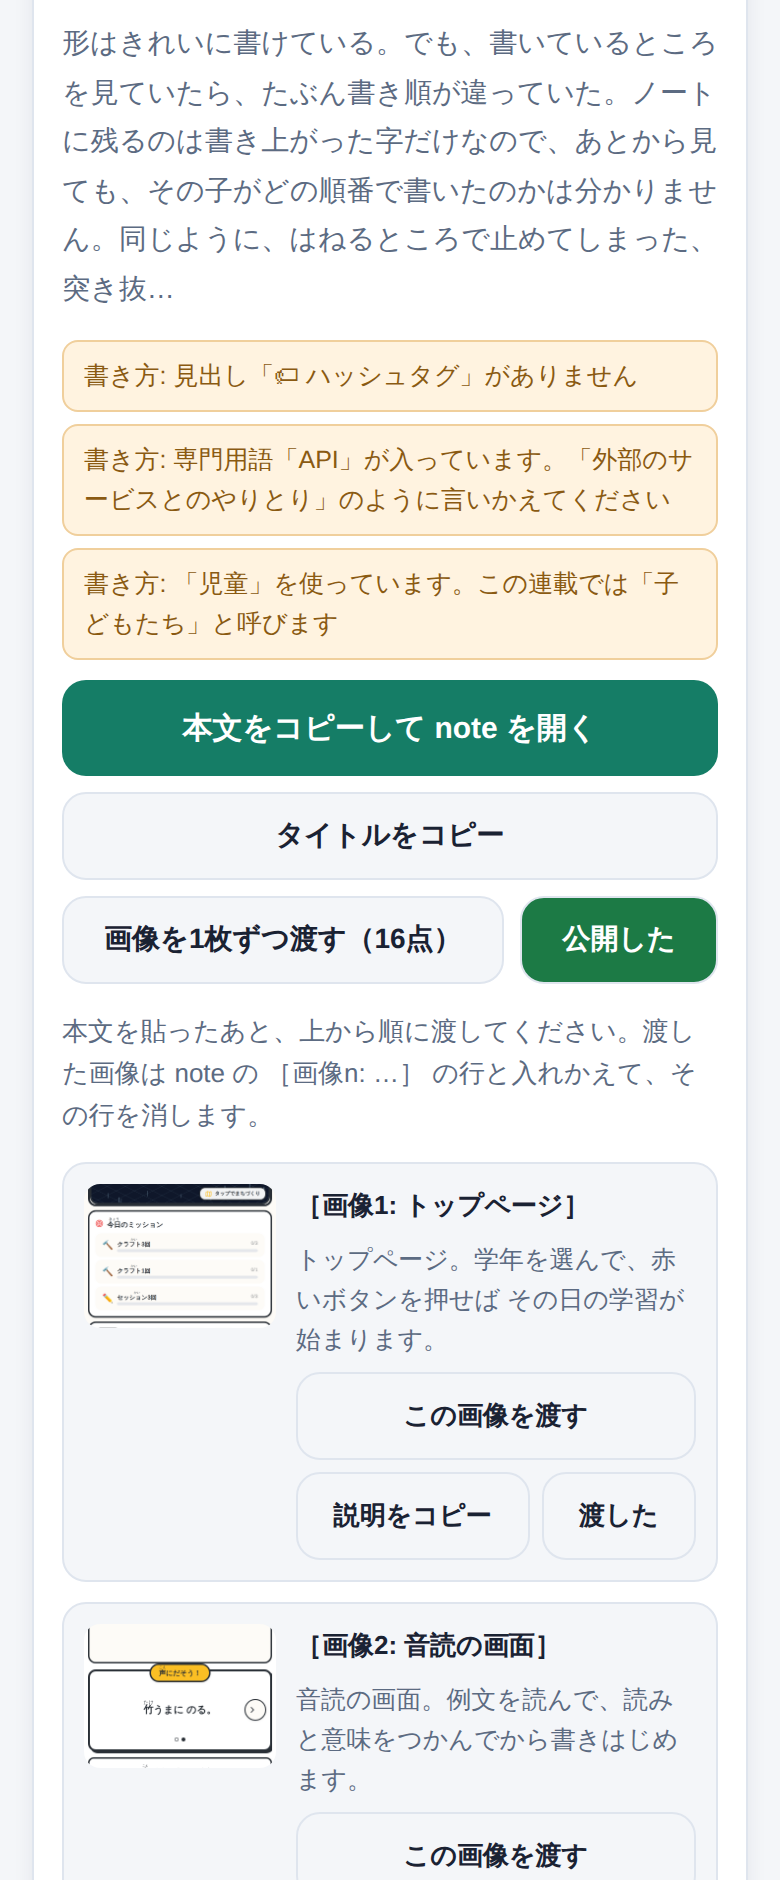Open the 音読の画面 thumbnail image
This screenshot has width=780, height=1880.
click(x=180, y=1697)
